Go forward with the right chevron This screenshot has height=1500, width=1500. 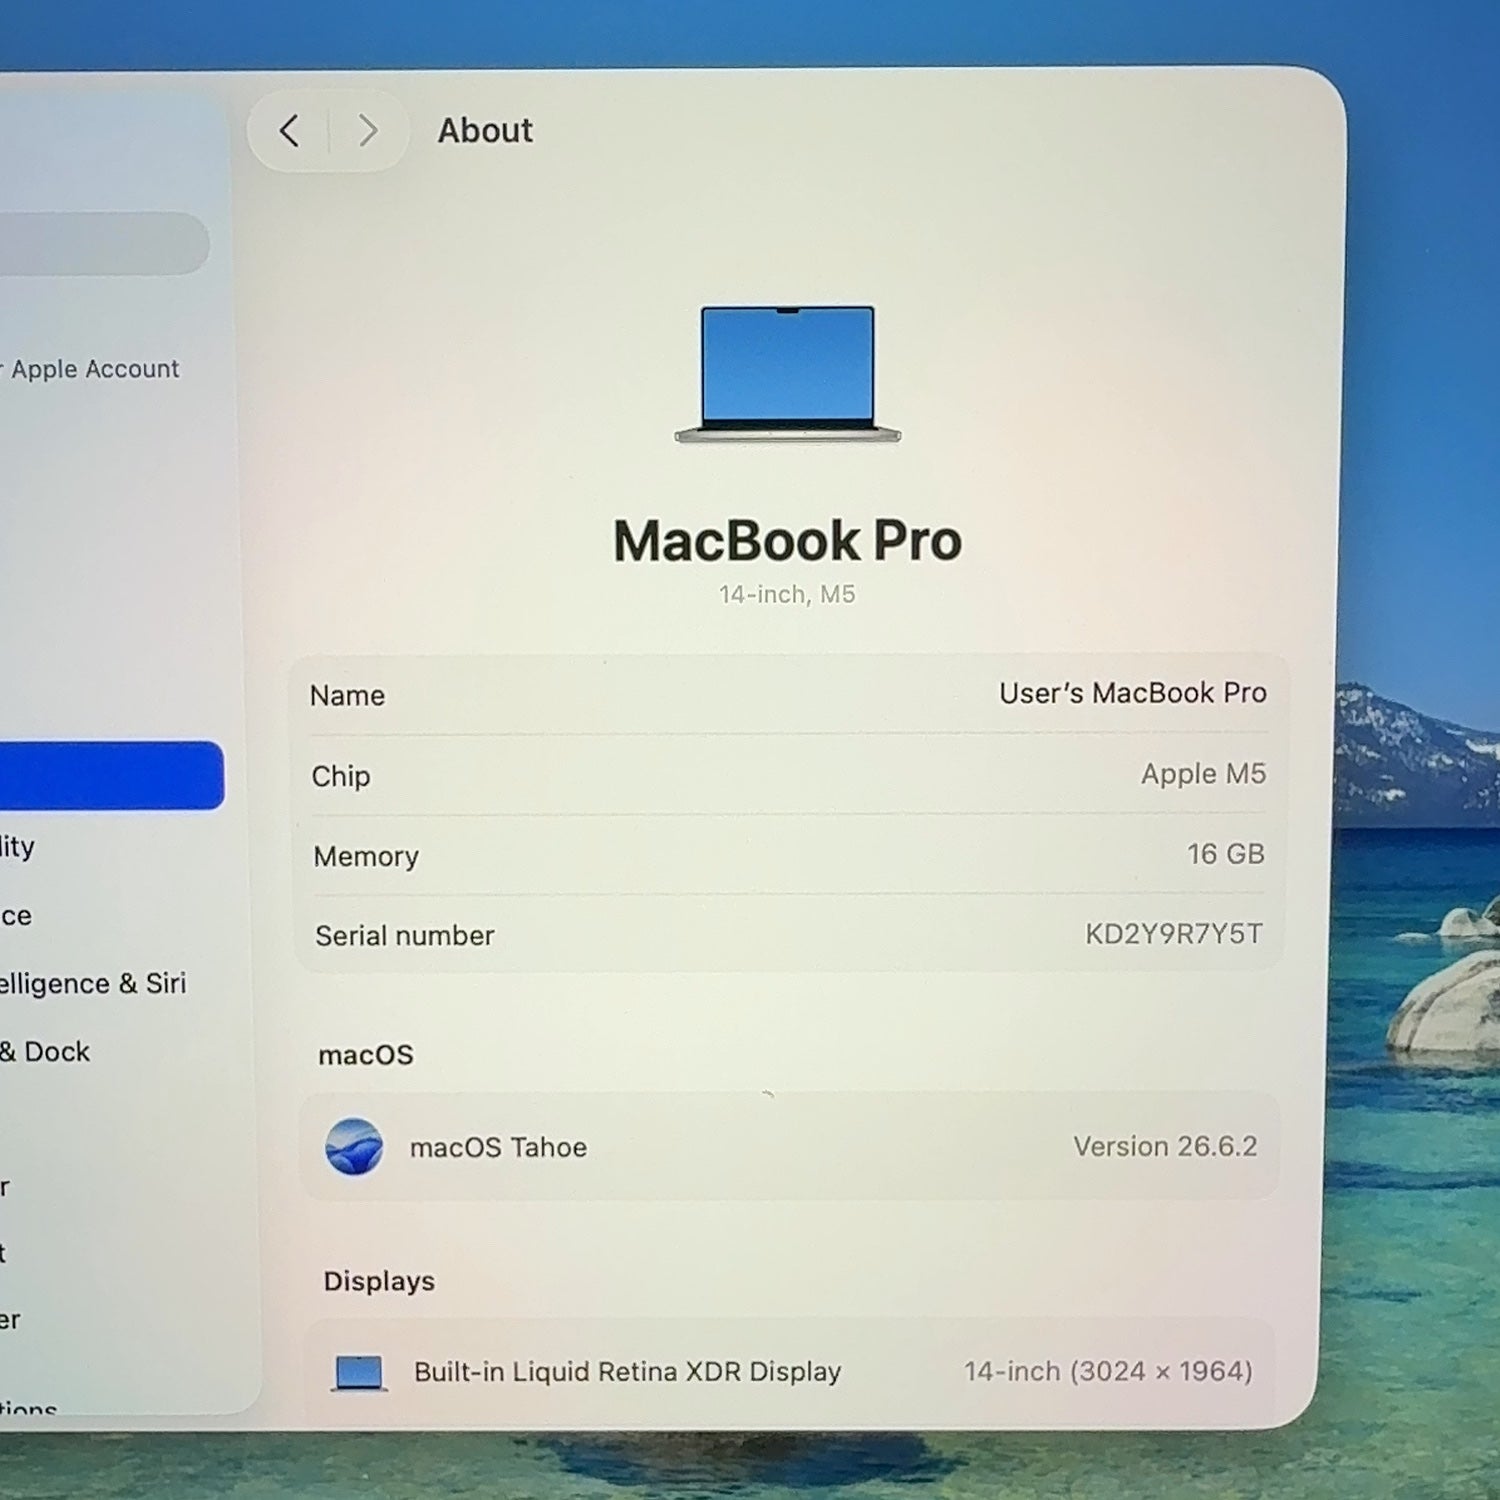(368, 130)
